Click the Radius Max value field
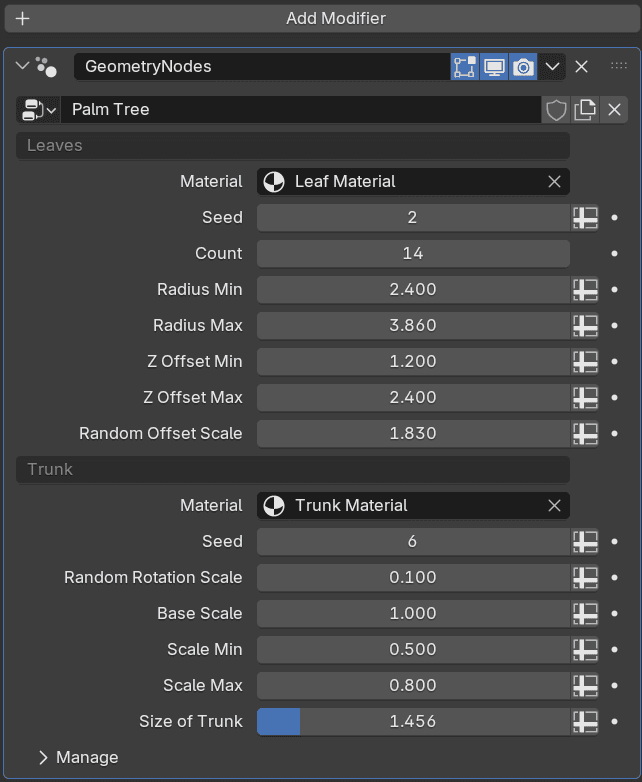 click(413, 325)
